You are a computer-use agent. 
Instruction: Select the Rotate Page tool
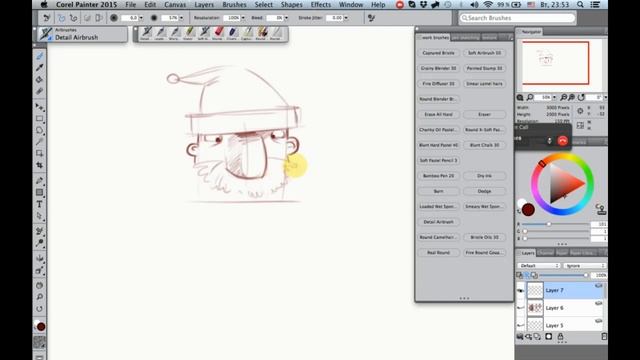(40, 309)
